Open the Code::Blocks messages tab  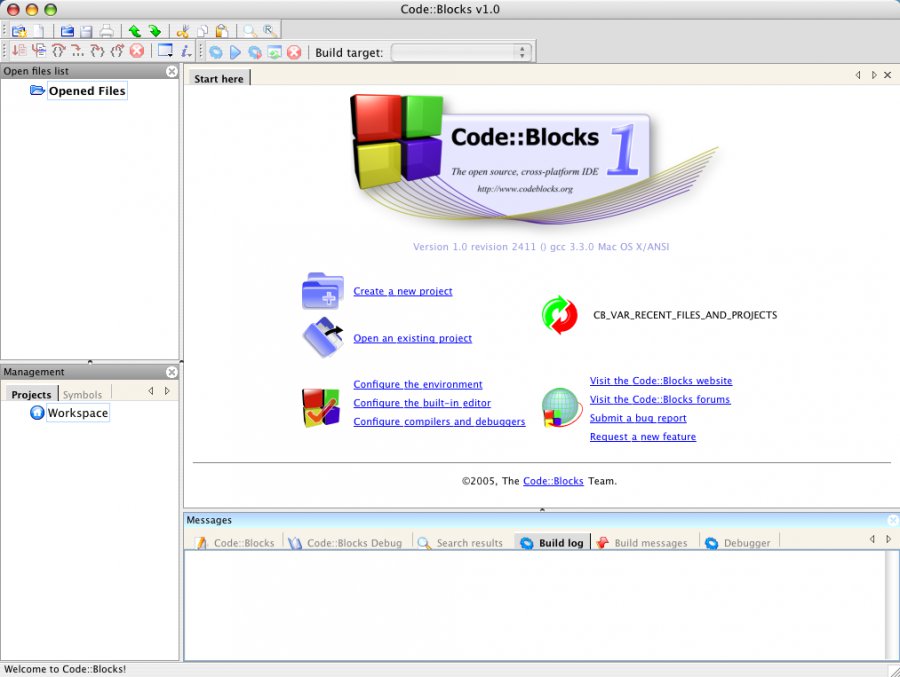click(x=234, y=543)
